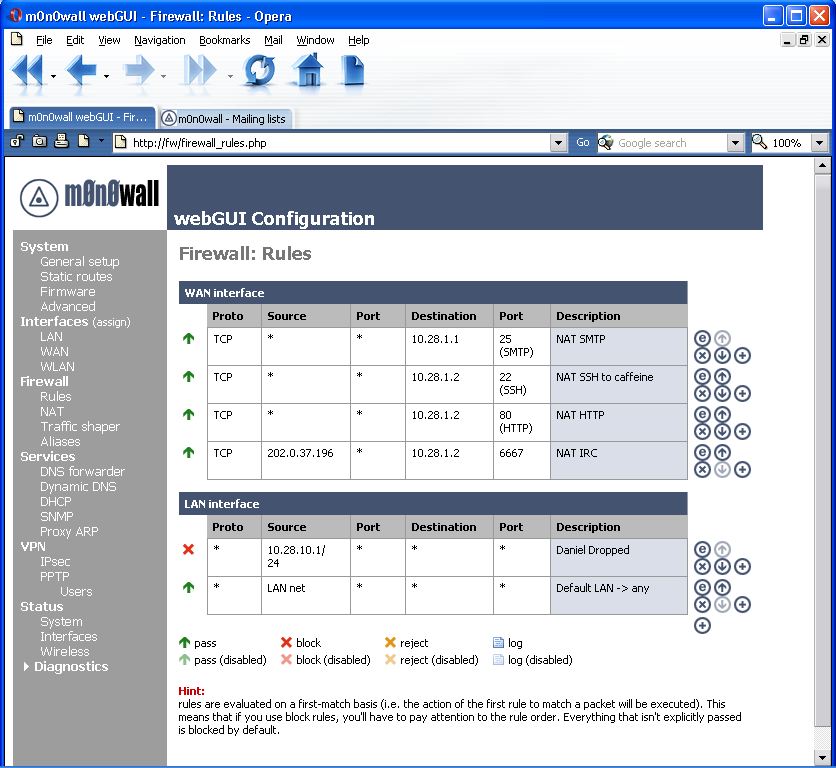Move the NAT HTTP rule up
Screen dimensions: 836x768
point(722,415)
